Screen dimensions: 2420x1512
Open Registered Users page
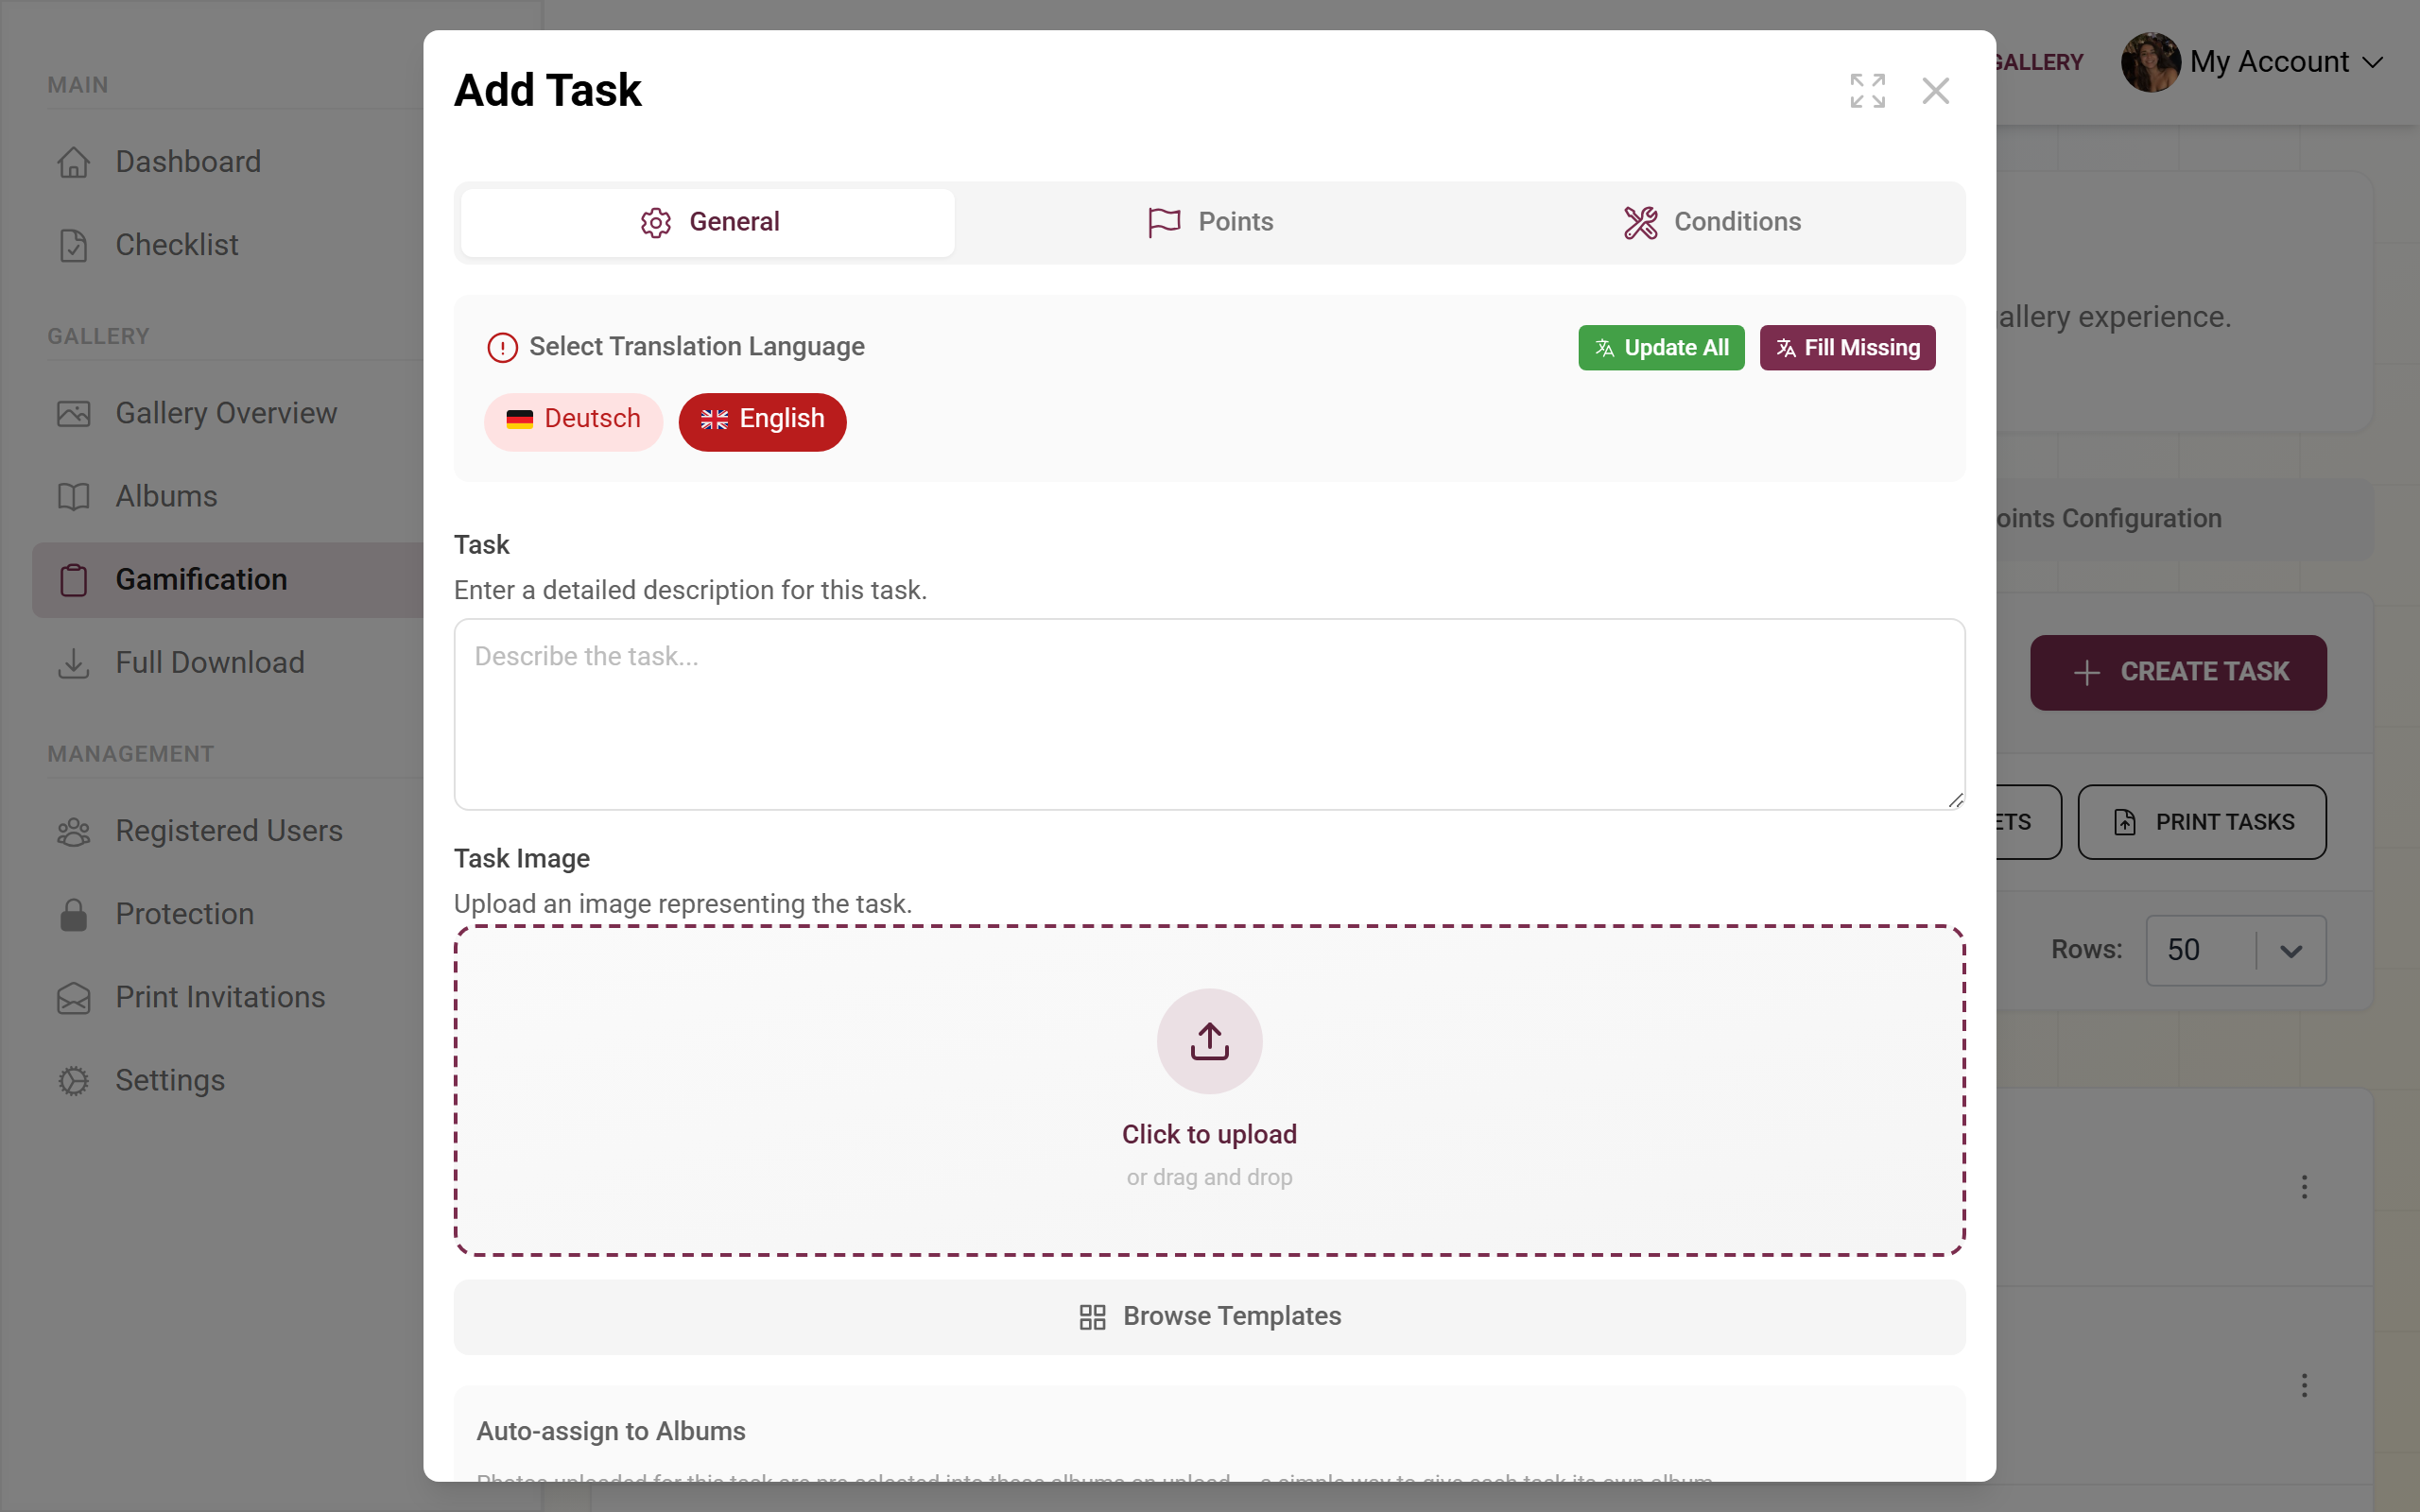(x=230, y=831)
